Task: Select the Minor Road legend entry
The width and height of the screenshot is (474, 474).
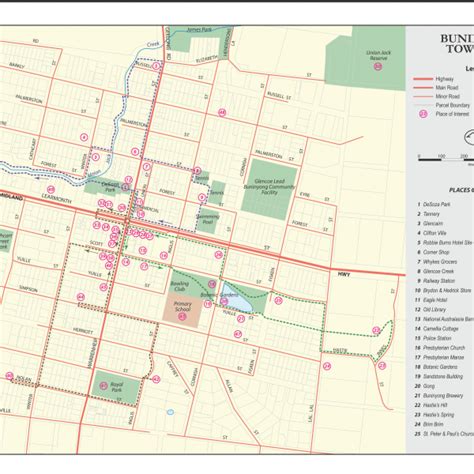Action: coord(436,96)
